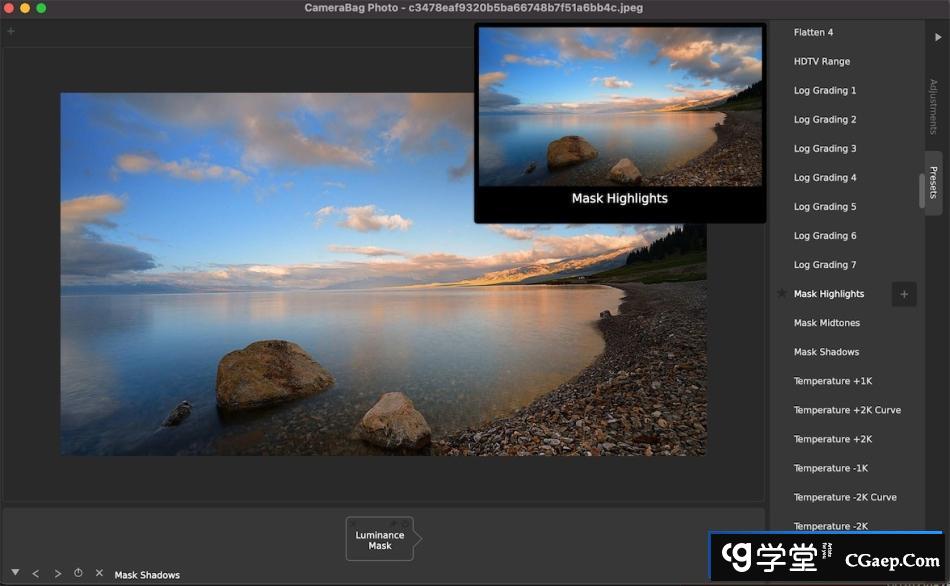Screen dimensions: 950x586
Task: Click the X icon beside Mask Shadows
Action: tap(99, 574)
